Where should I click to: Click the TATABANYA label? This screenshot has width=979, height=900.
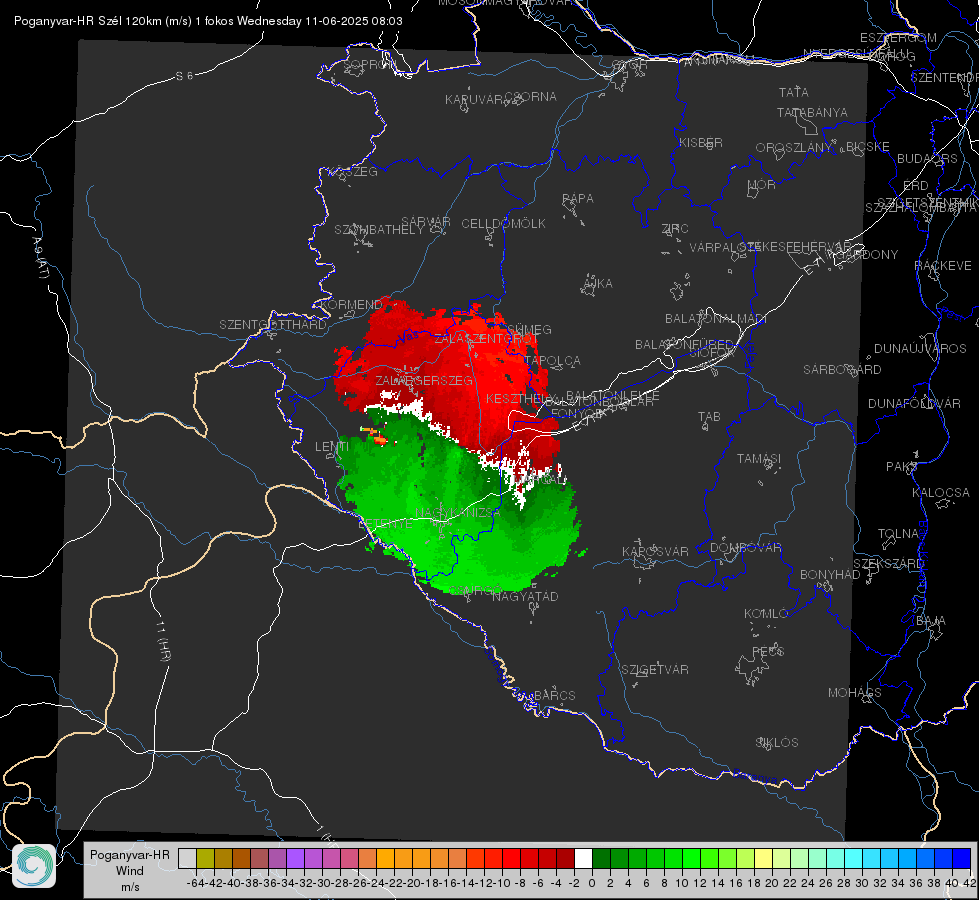point(812,112)
